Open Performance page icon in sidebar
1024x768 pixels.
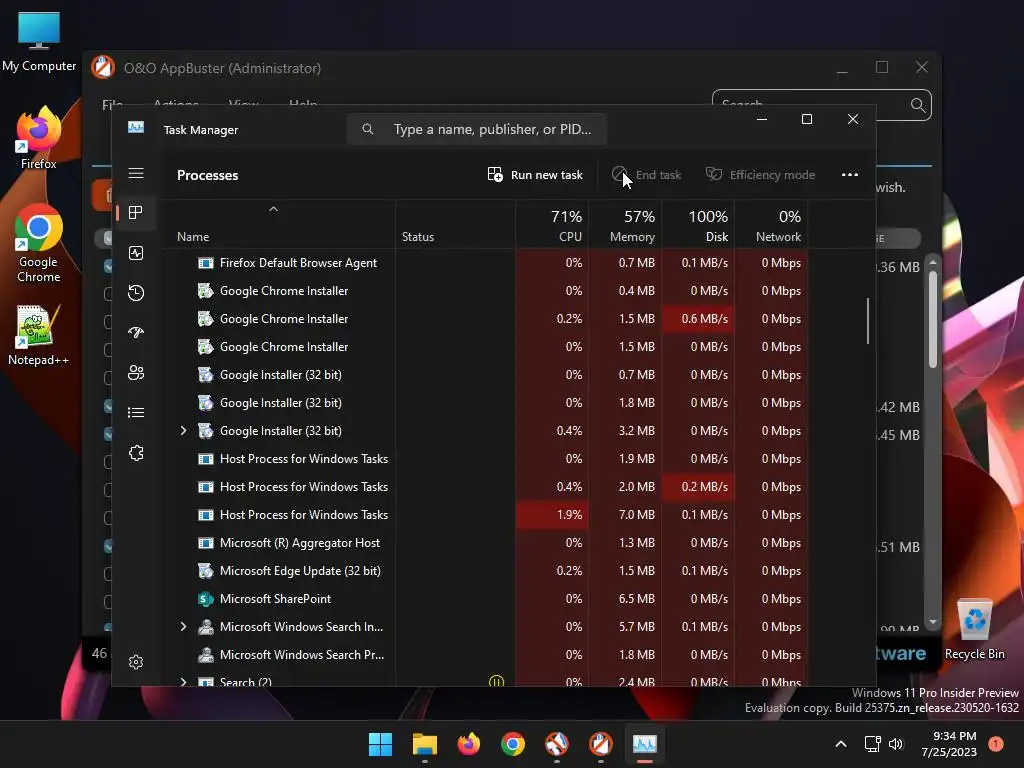tap(136, 253)
